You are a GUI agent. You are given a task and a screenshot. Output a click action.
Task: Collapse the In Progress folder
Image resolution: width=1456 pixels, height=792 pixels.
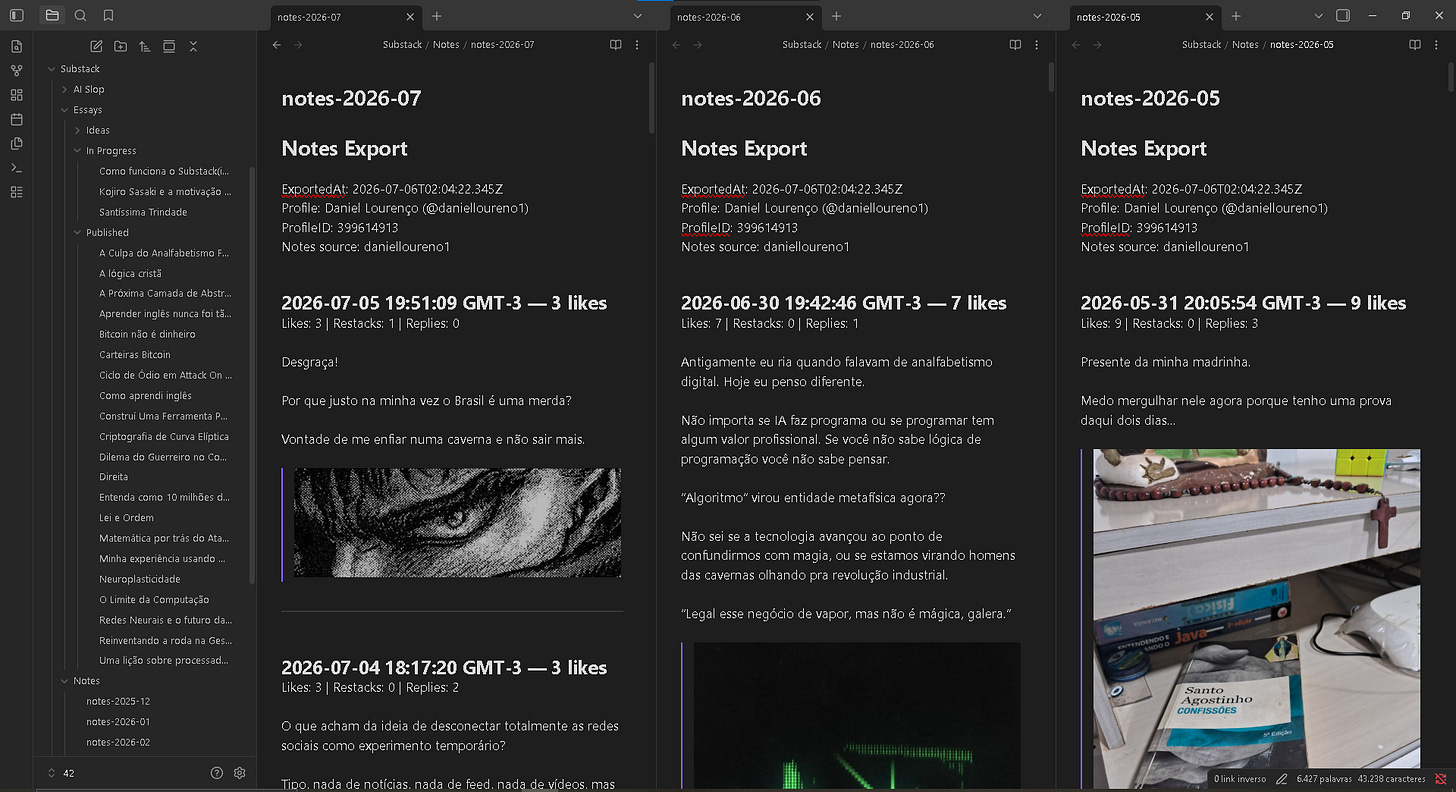pos(77,151)
